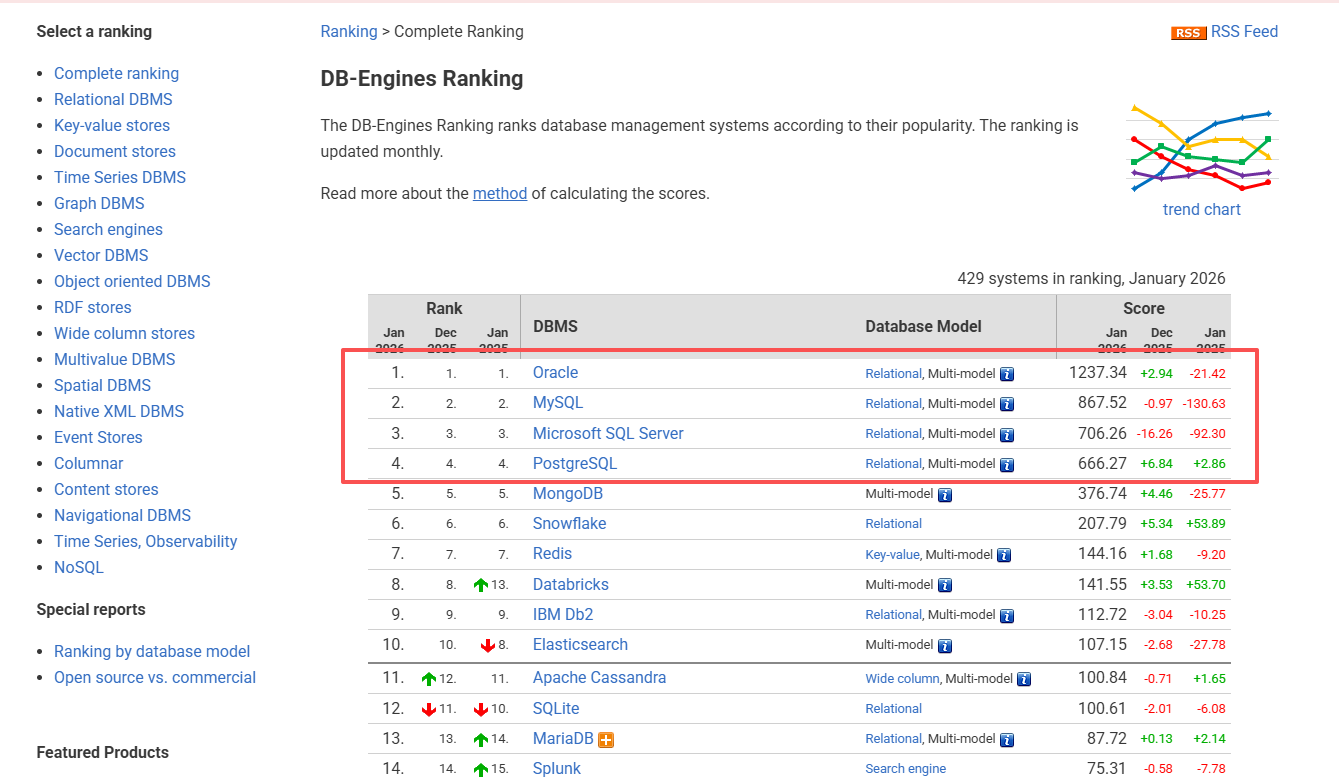Viewport: 1339px width, 780px height.
Task: Click green up arrow in Splunk row
Action: [481, 770]
